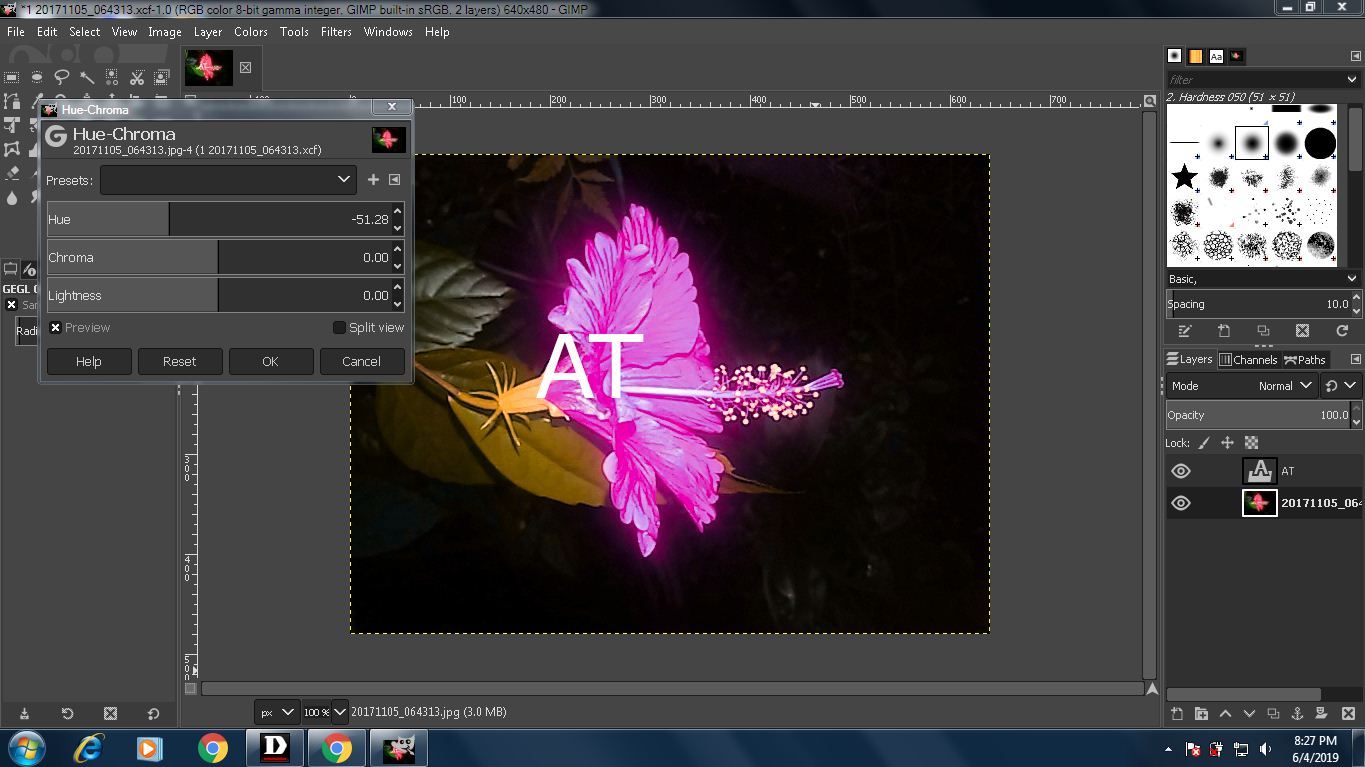Toggle the Lock pixels brush icon
The height and width of the screenshot is (767, 1365).
coord(1204,443)
